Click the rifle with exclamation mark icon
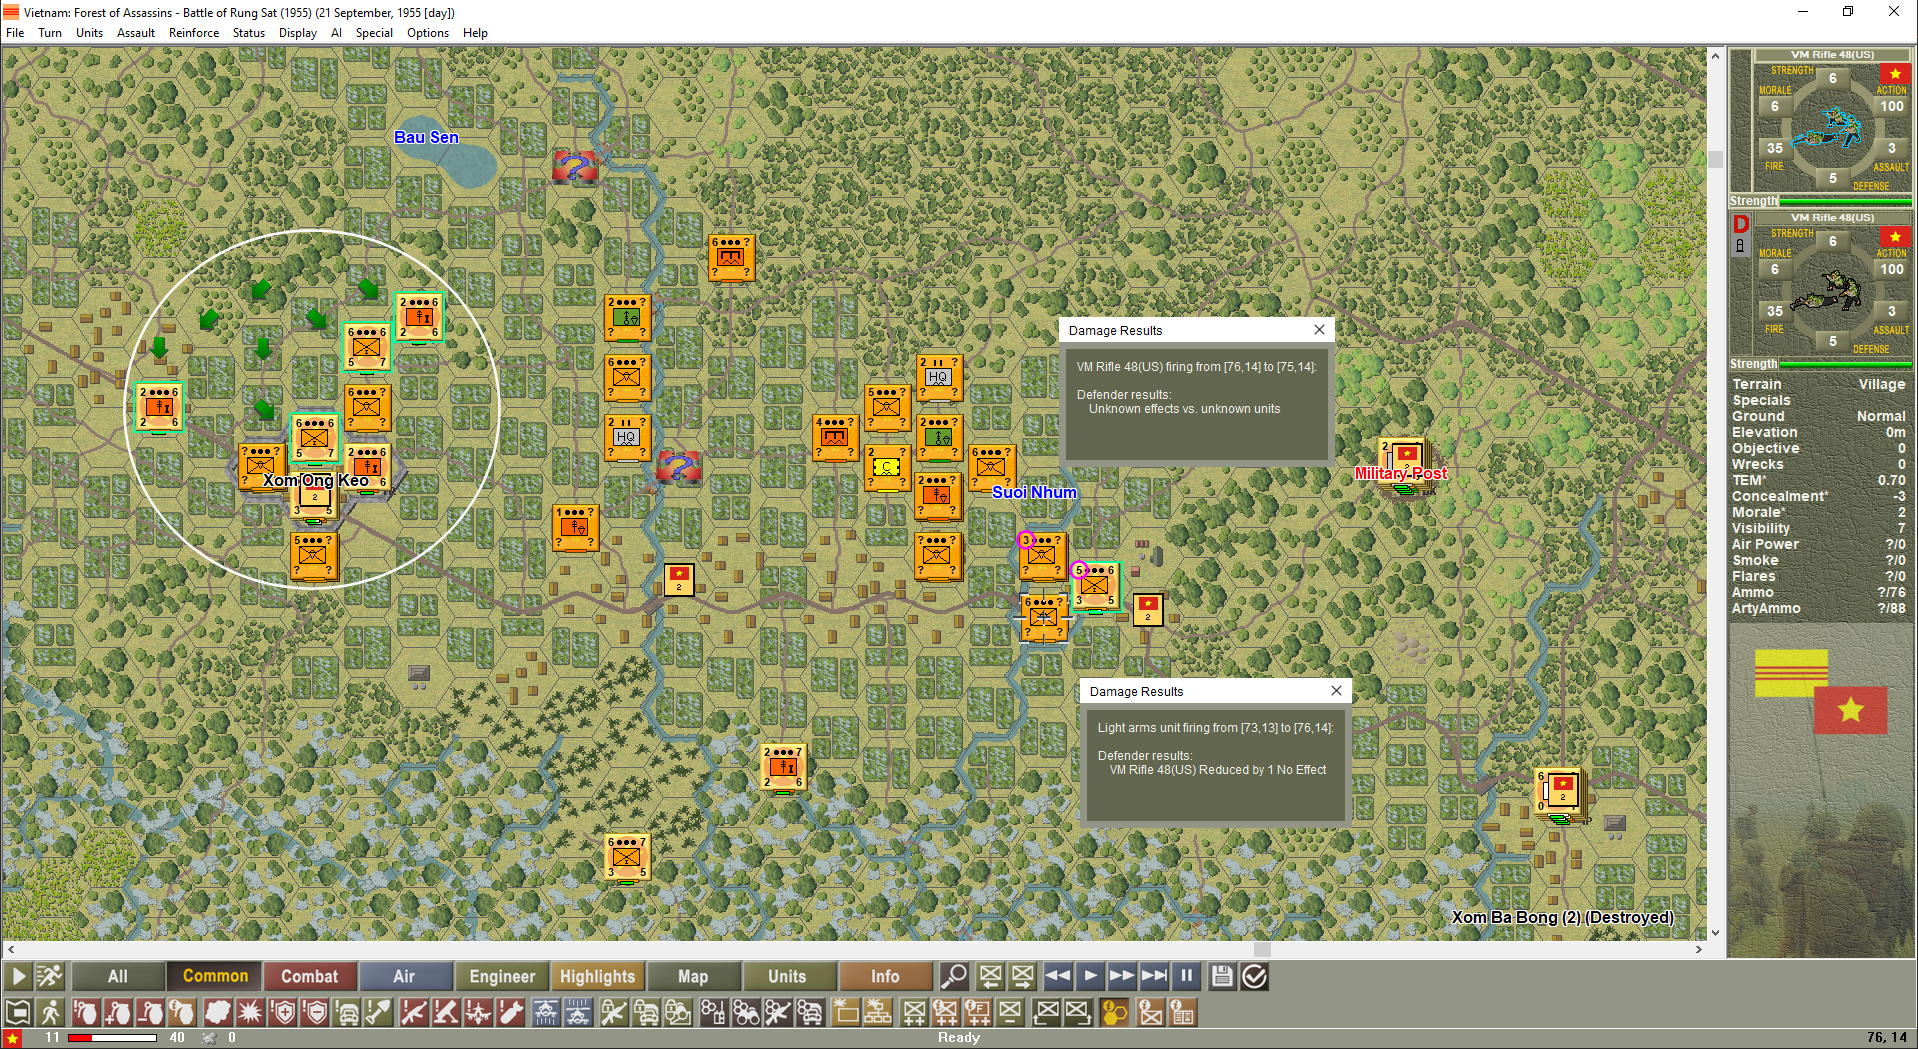 (413, 1013)
